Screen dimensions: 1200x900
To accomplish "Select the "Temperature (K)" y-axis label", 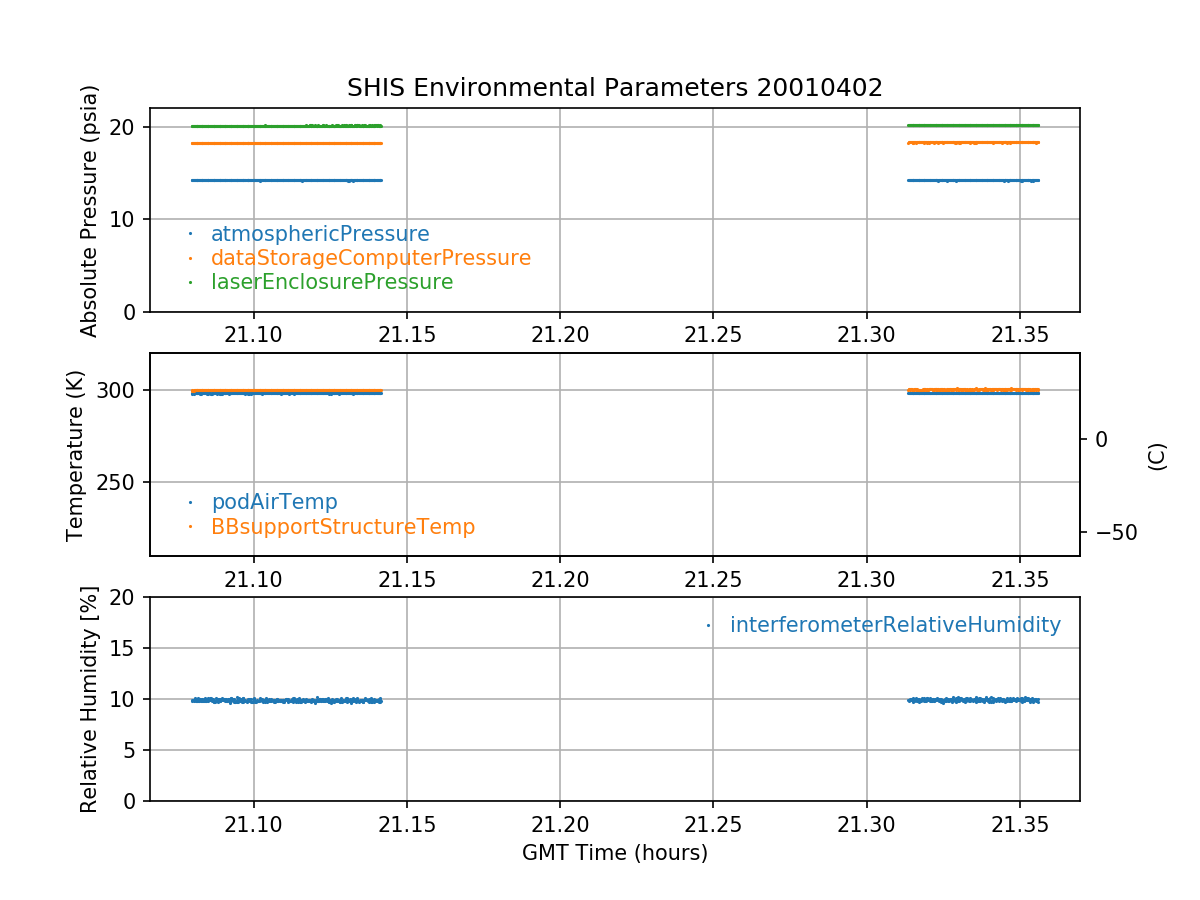I will (76, 455).
